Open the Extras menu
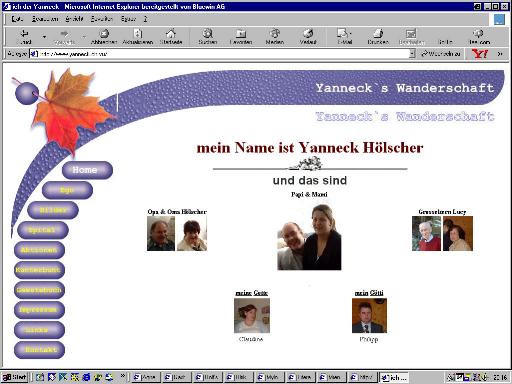Viewport: 512px width, 384px height. (x=128, y=19)
